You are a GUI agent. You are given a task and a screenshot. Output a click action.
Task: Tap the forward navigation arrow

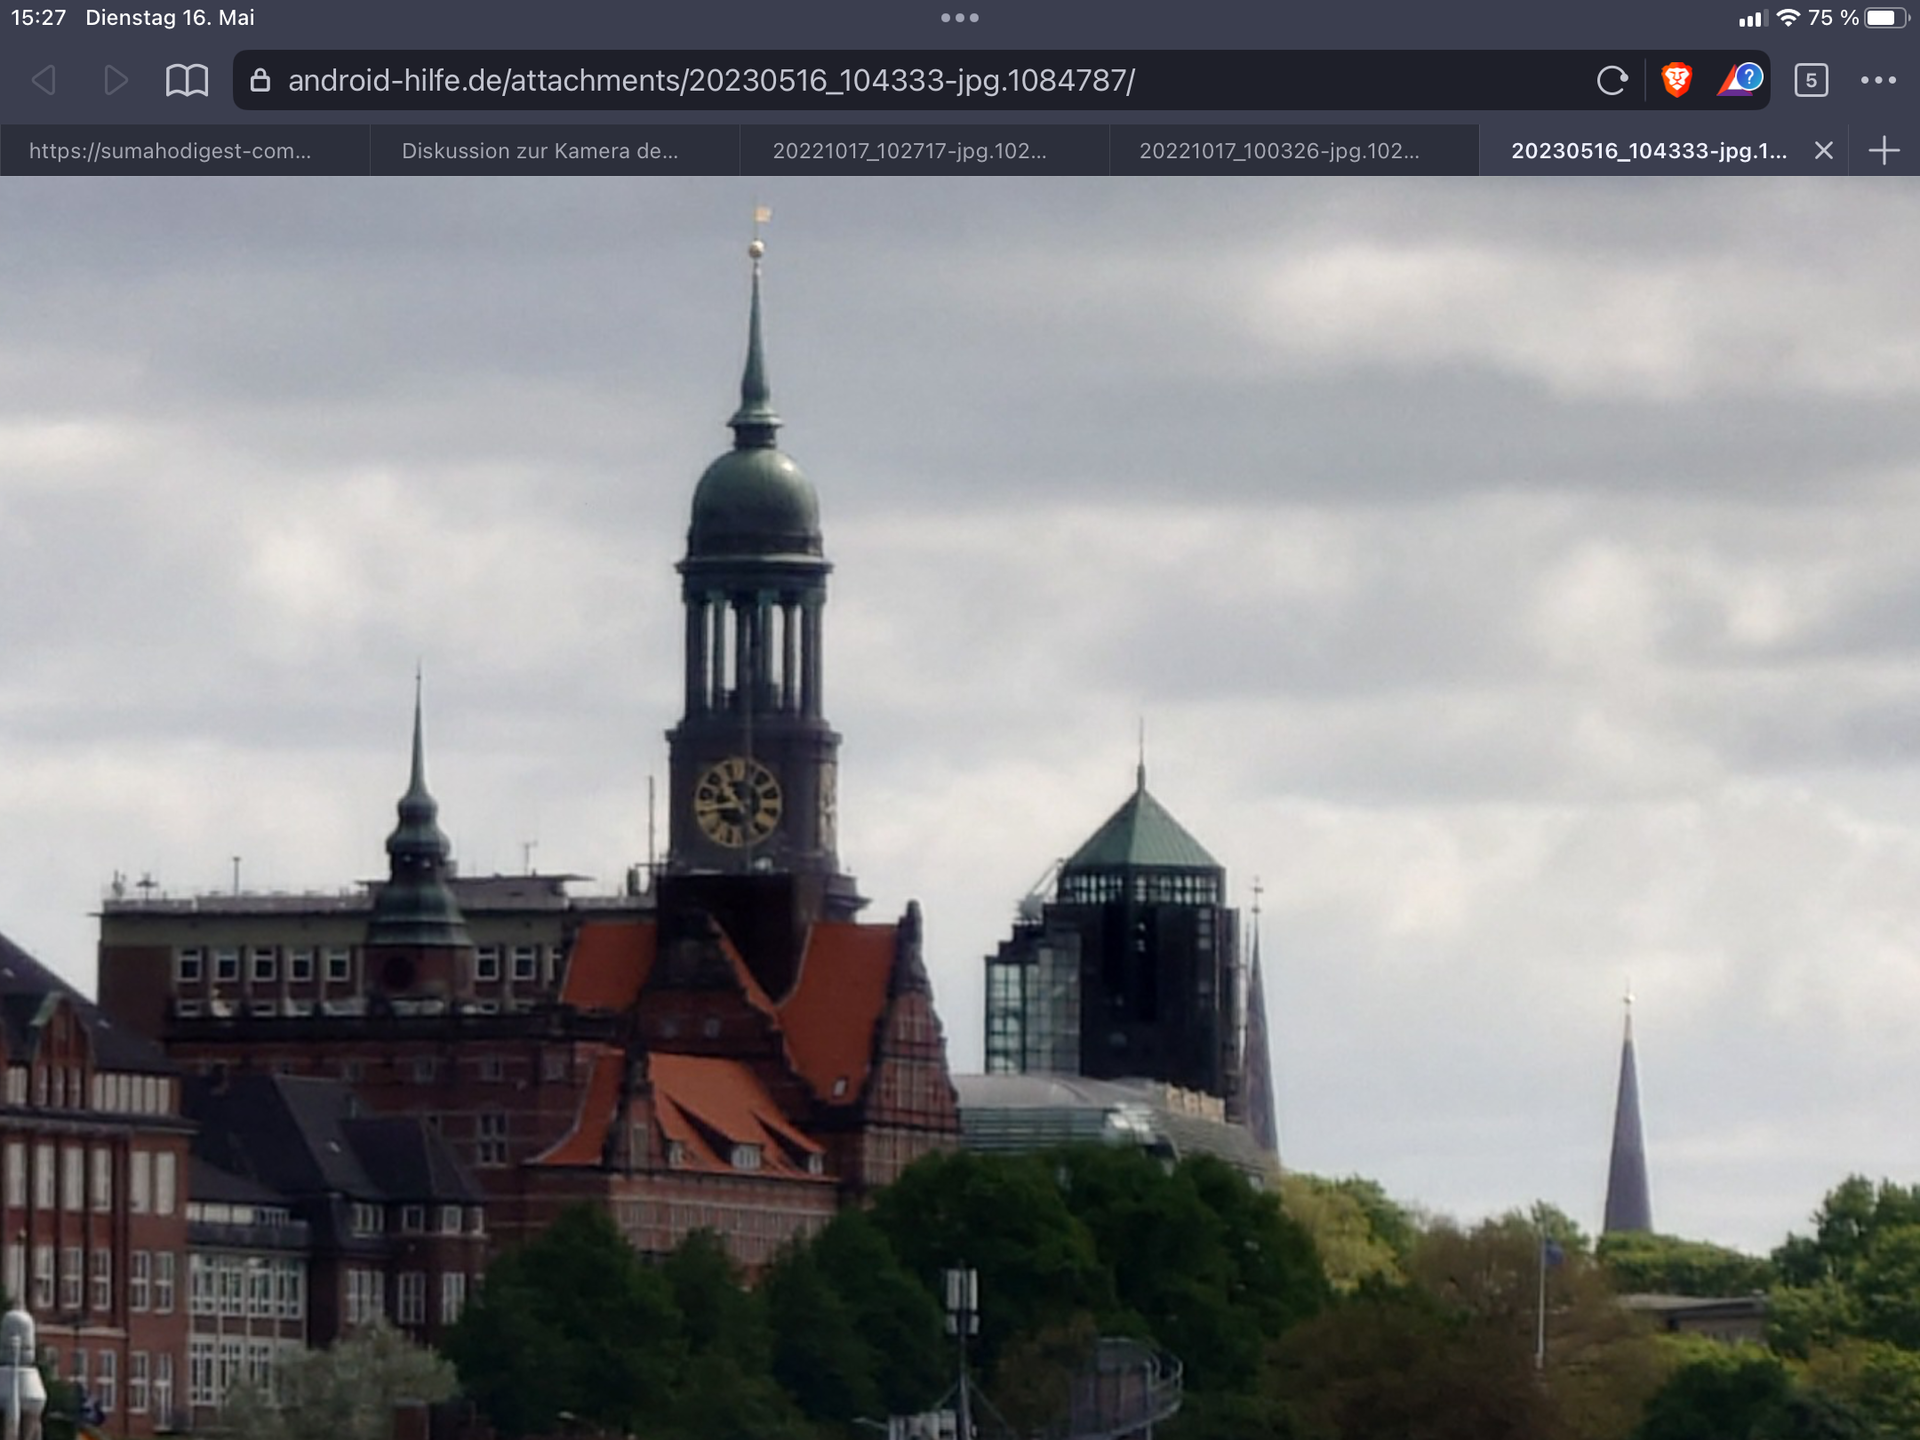pos(116,80)
